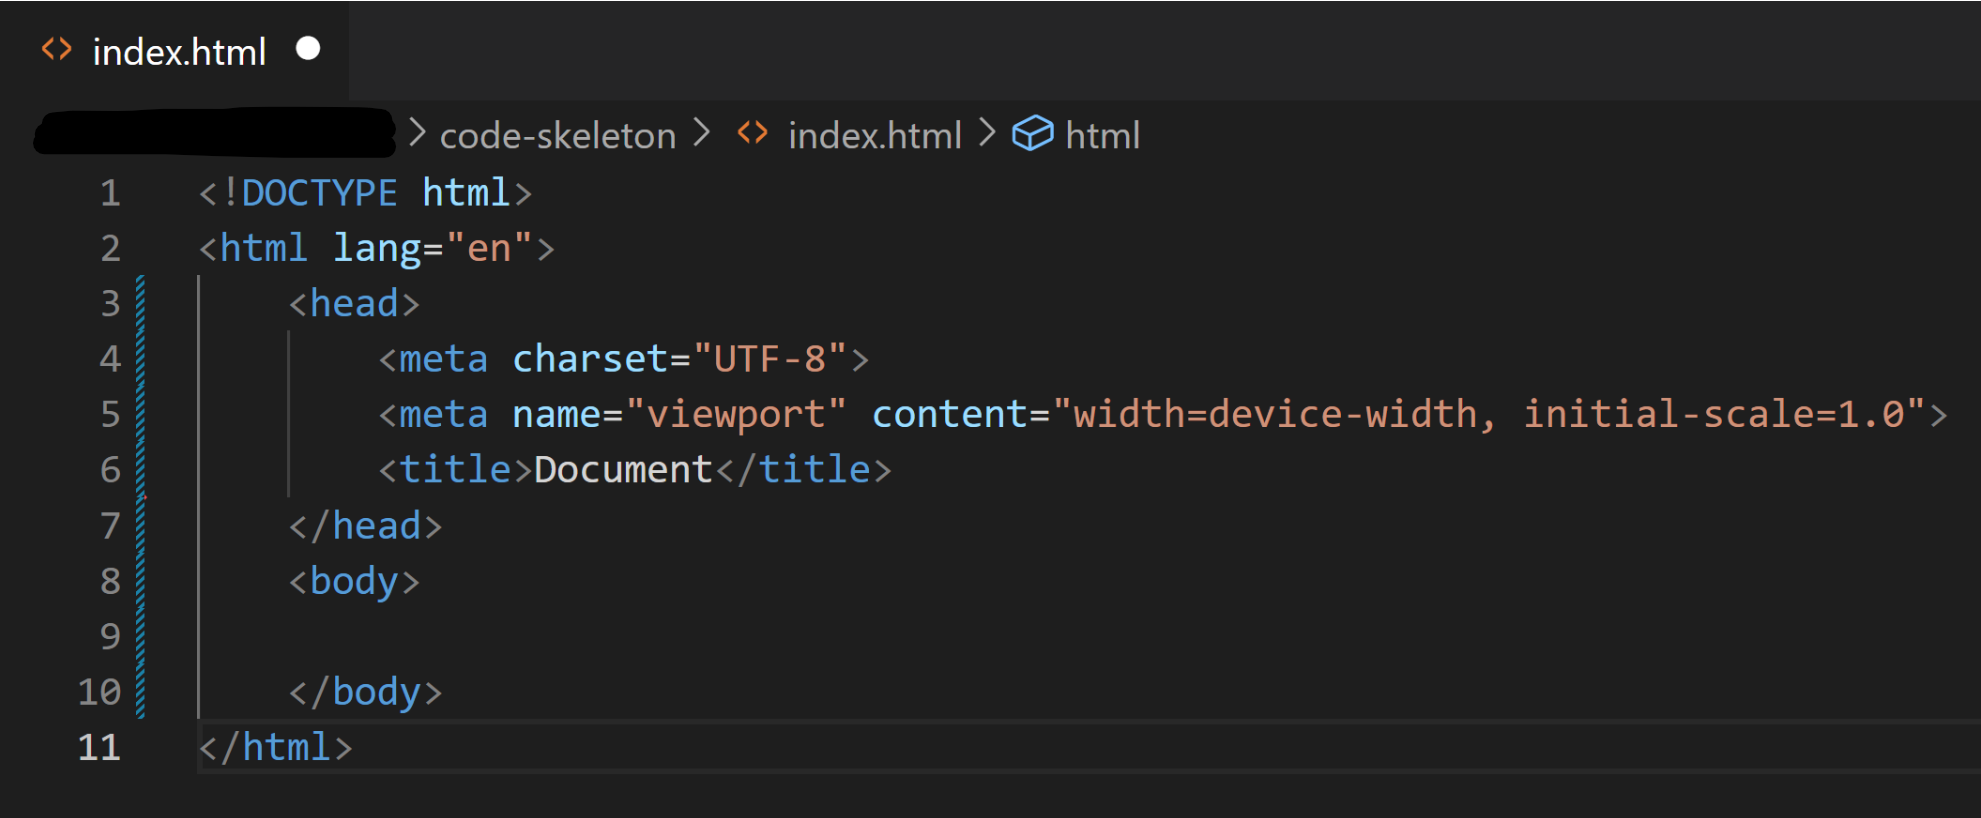Click the closing head tag
Viewport: 1981px width, 818px height.
(x=365, y=526)
